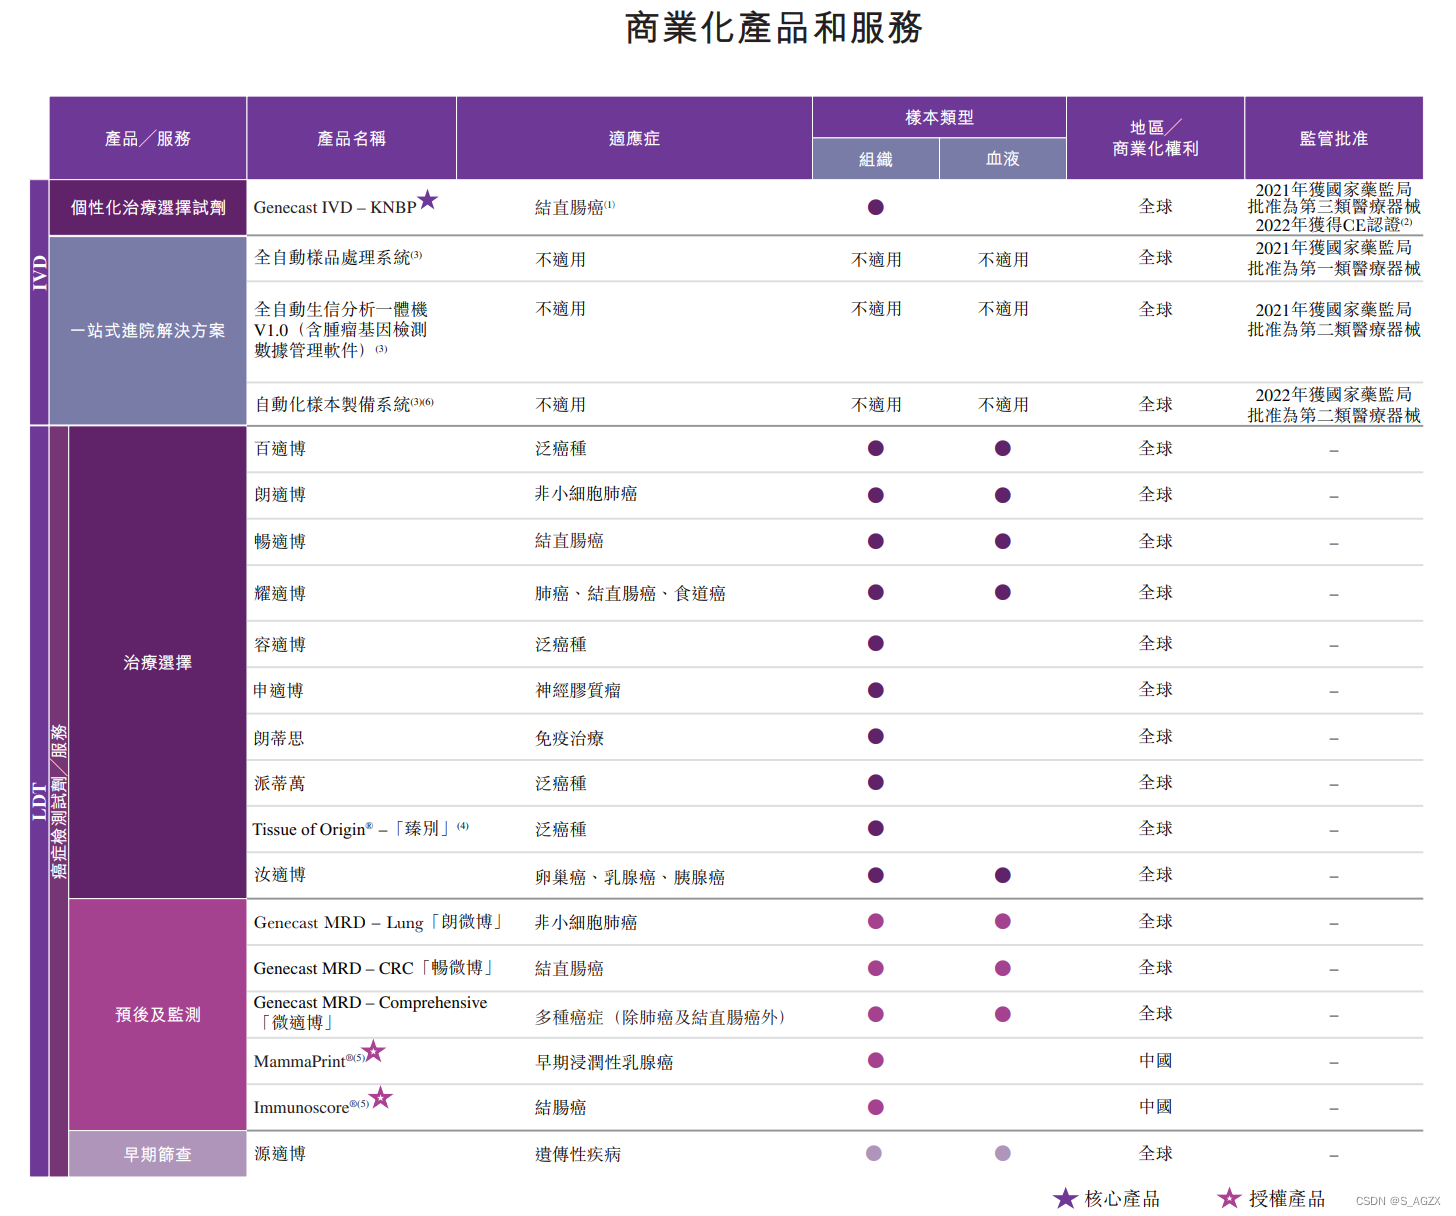
Task: Click product name Genecast IVD – KNBP
Action: point(335,207)
